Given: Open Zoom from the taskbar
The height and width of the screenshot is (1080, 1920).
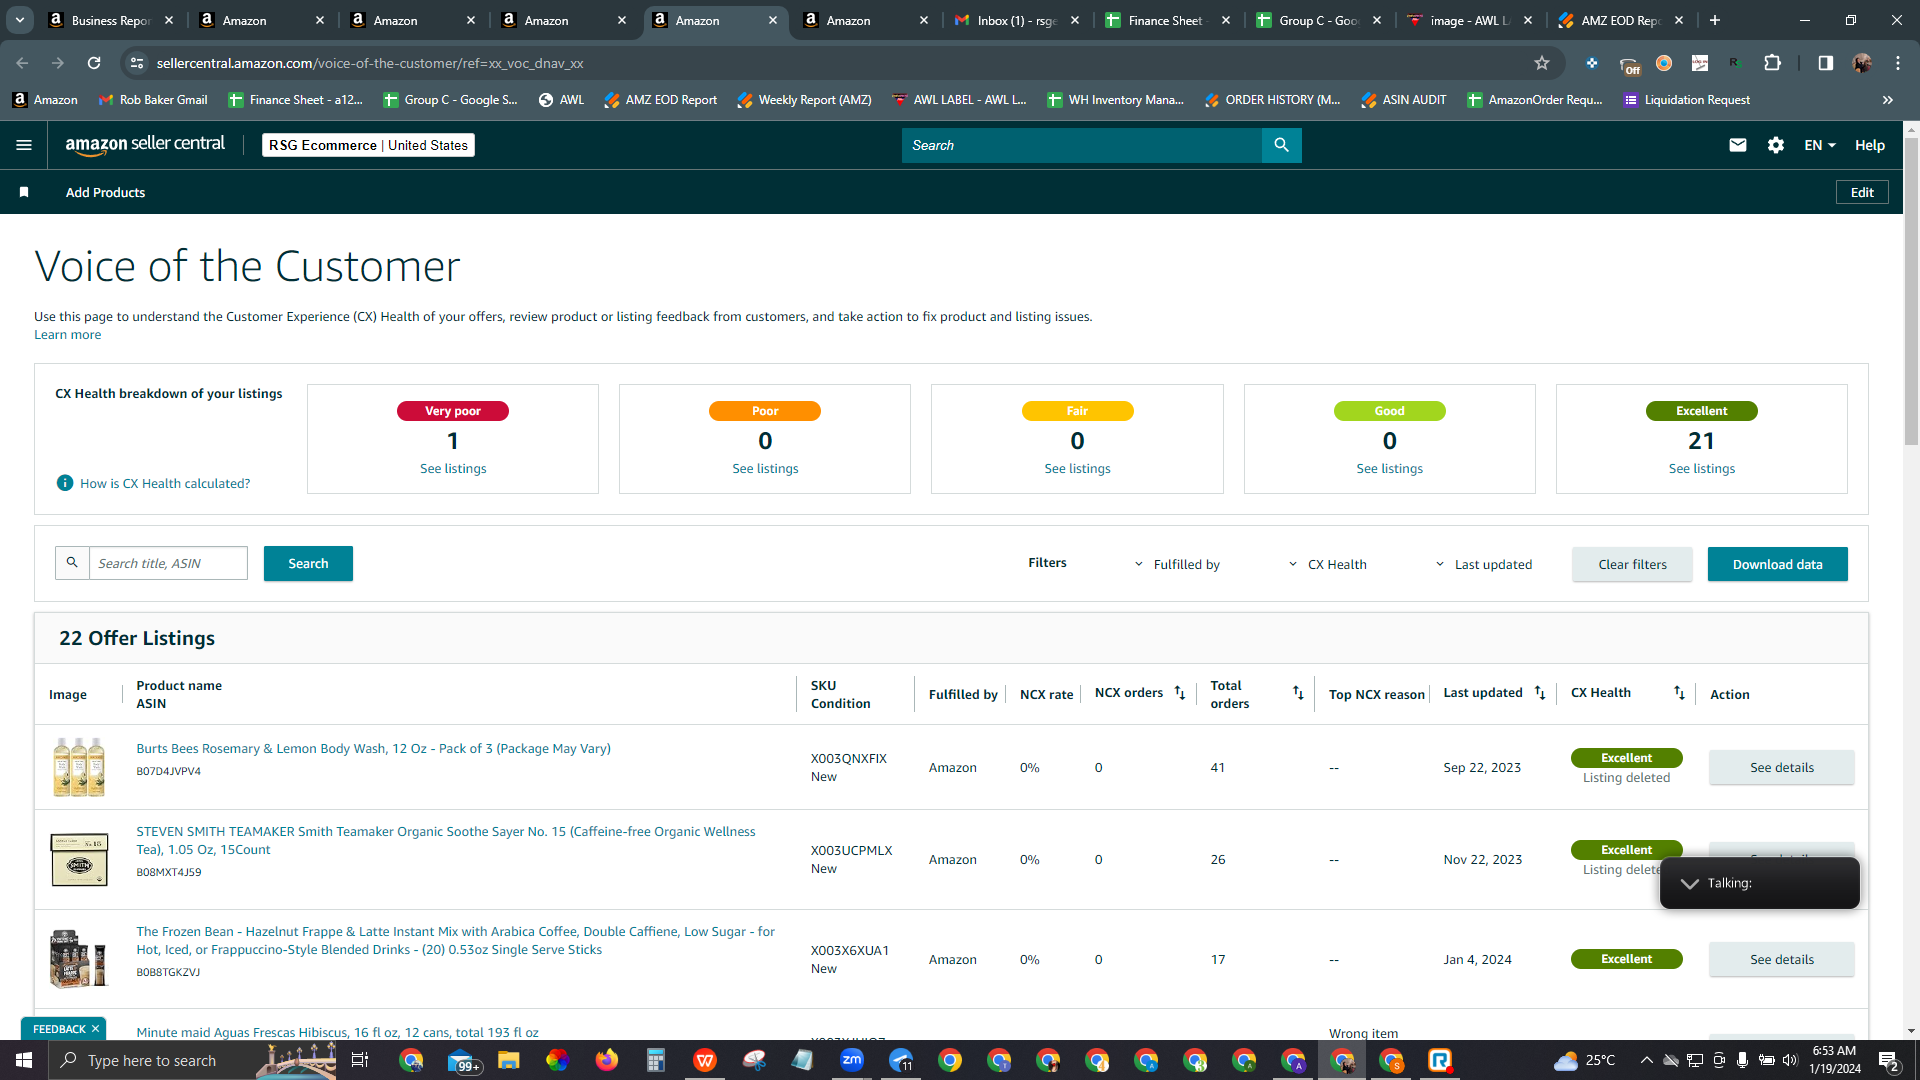Looking at the screenshot, I should (852, 1060).
